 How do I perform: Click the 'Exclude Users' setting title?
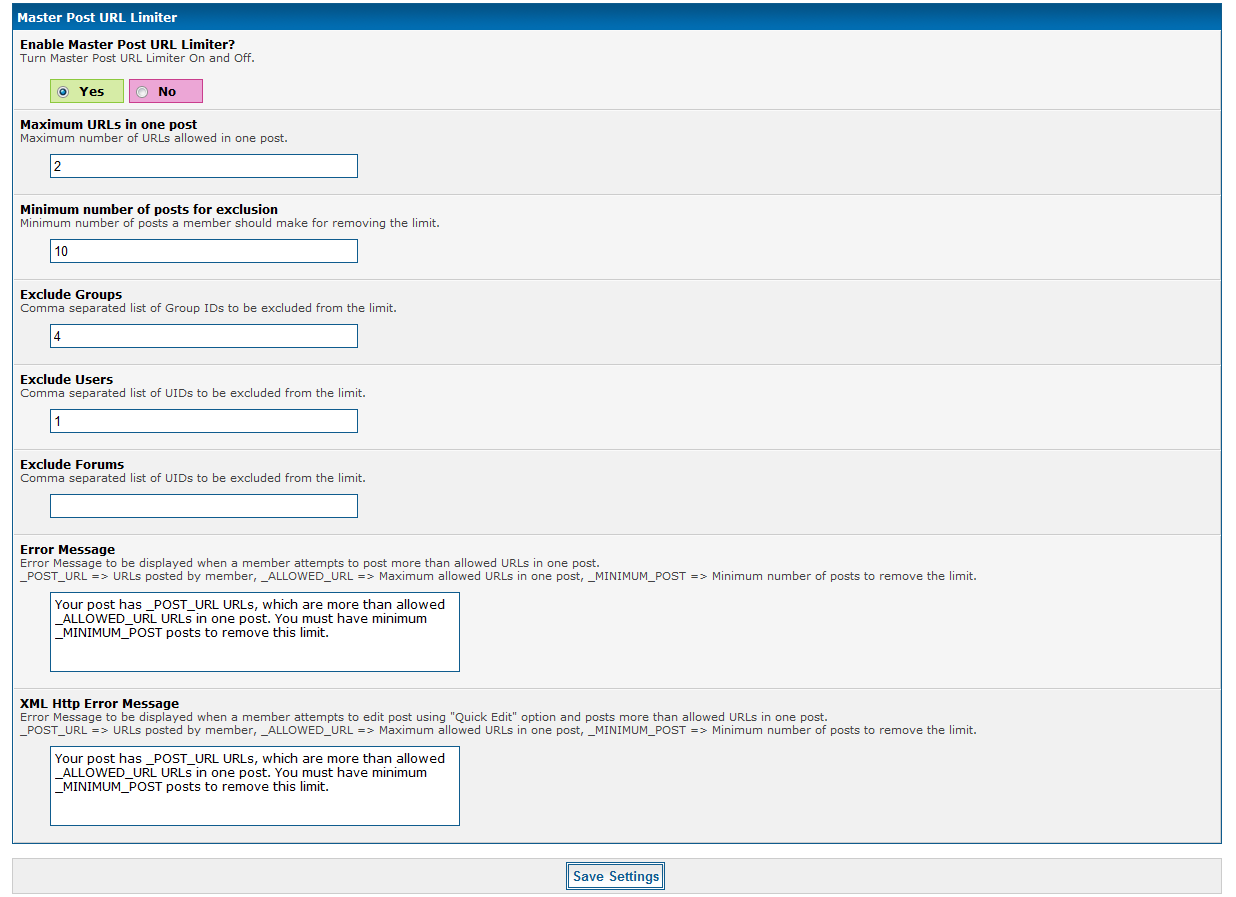(66, 380)
